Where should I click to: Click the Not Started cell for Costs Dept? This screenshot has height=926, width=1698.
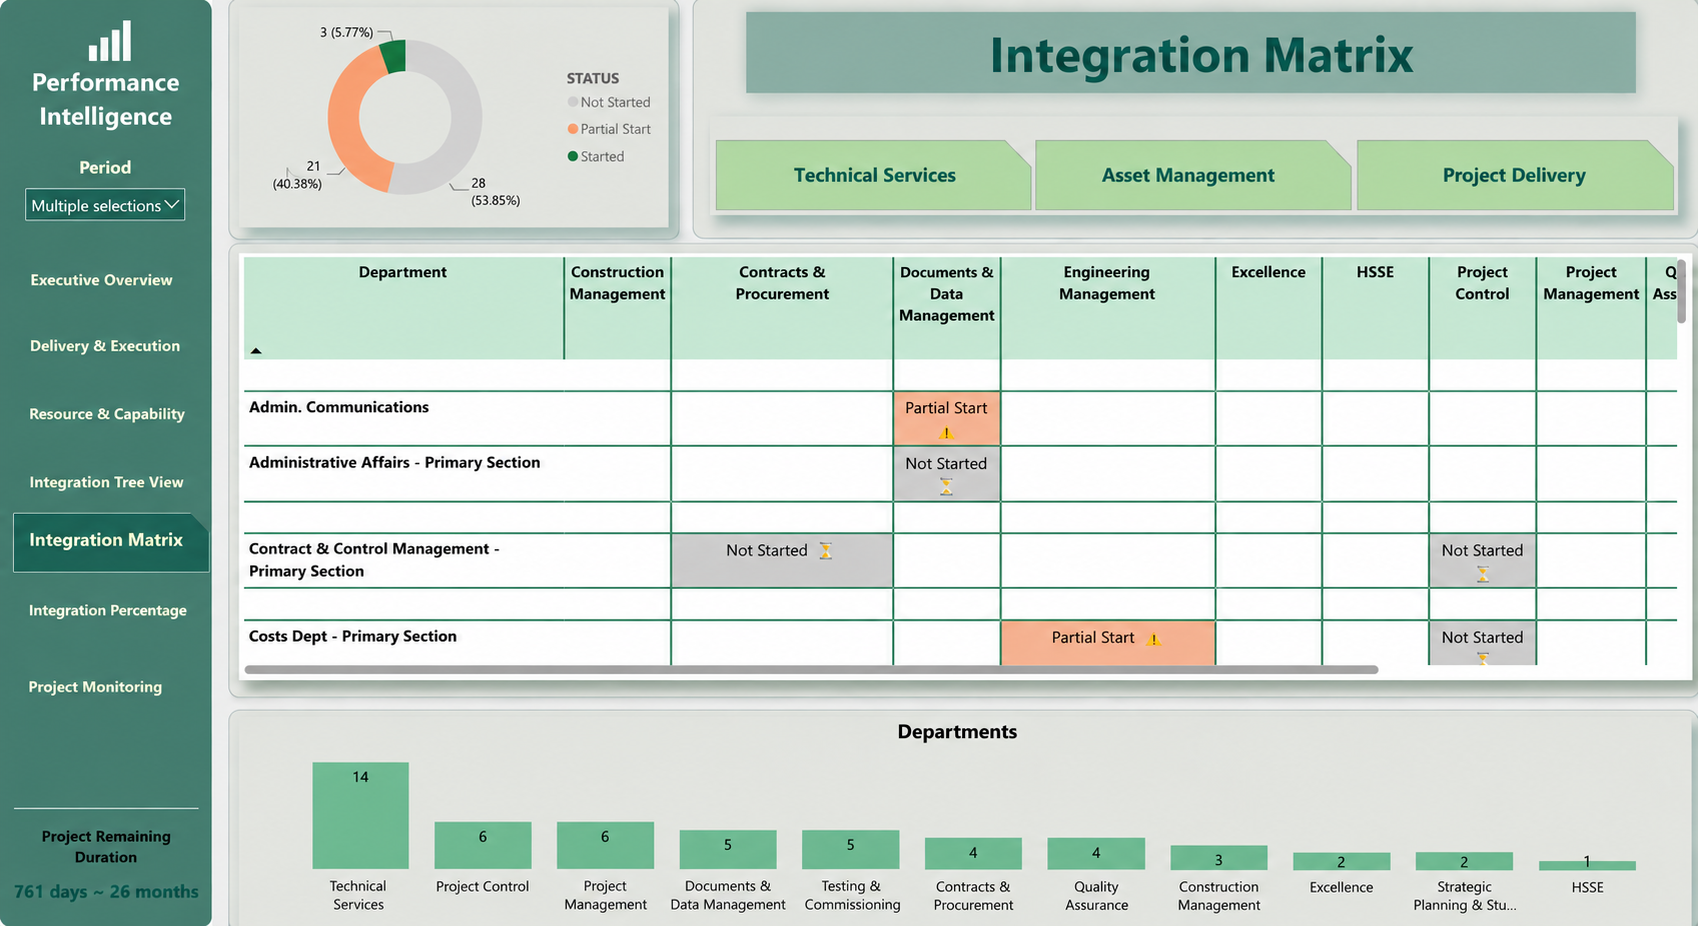click(1482, 643)
